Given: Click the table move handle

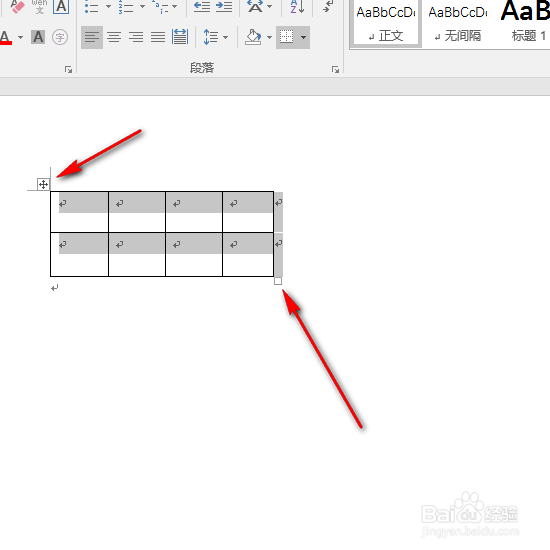Looking at the screenshot, I should pos(43,184).
